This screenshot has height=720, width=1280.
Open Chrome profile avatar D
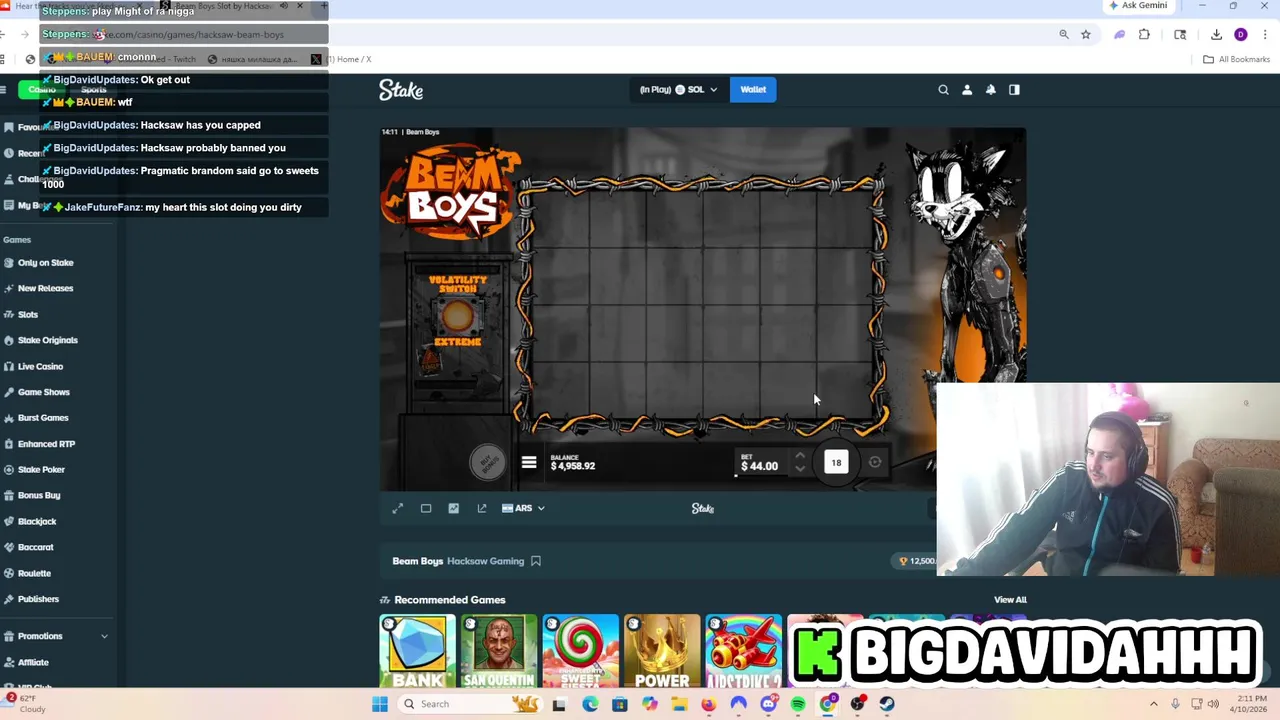tap(1241, 34)
